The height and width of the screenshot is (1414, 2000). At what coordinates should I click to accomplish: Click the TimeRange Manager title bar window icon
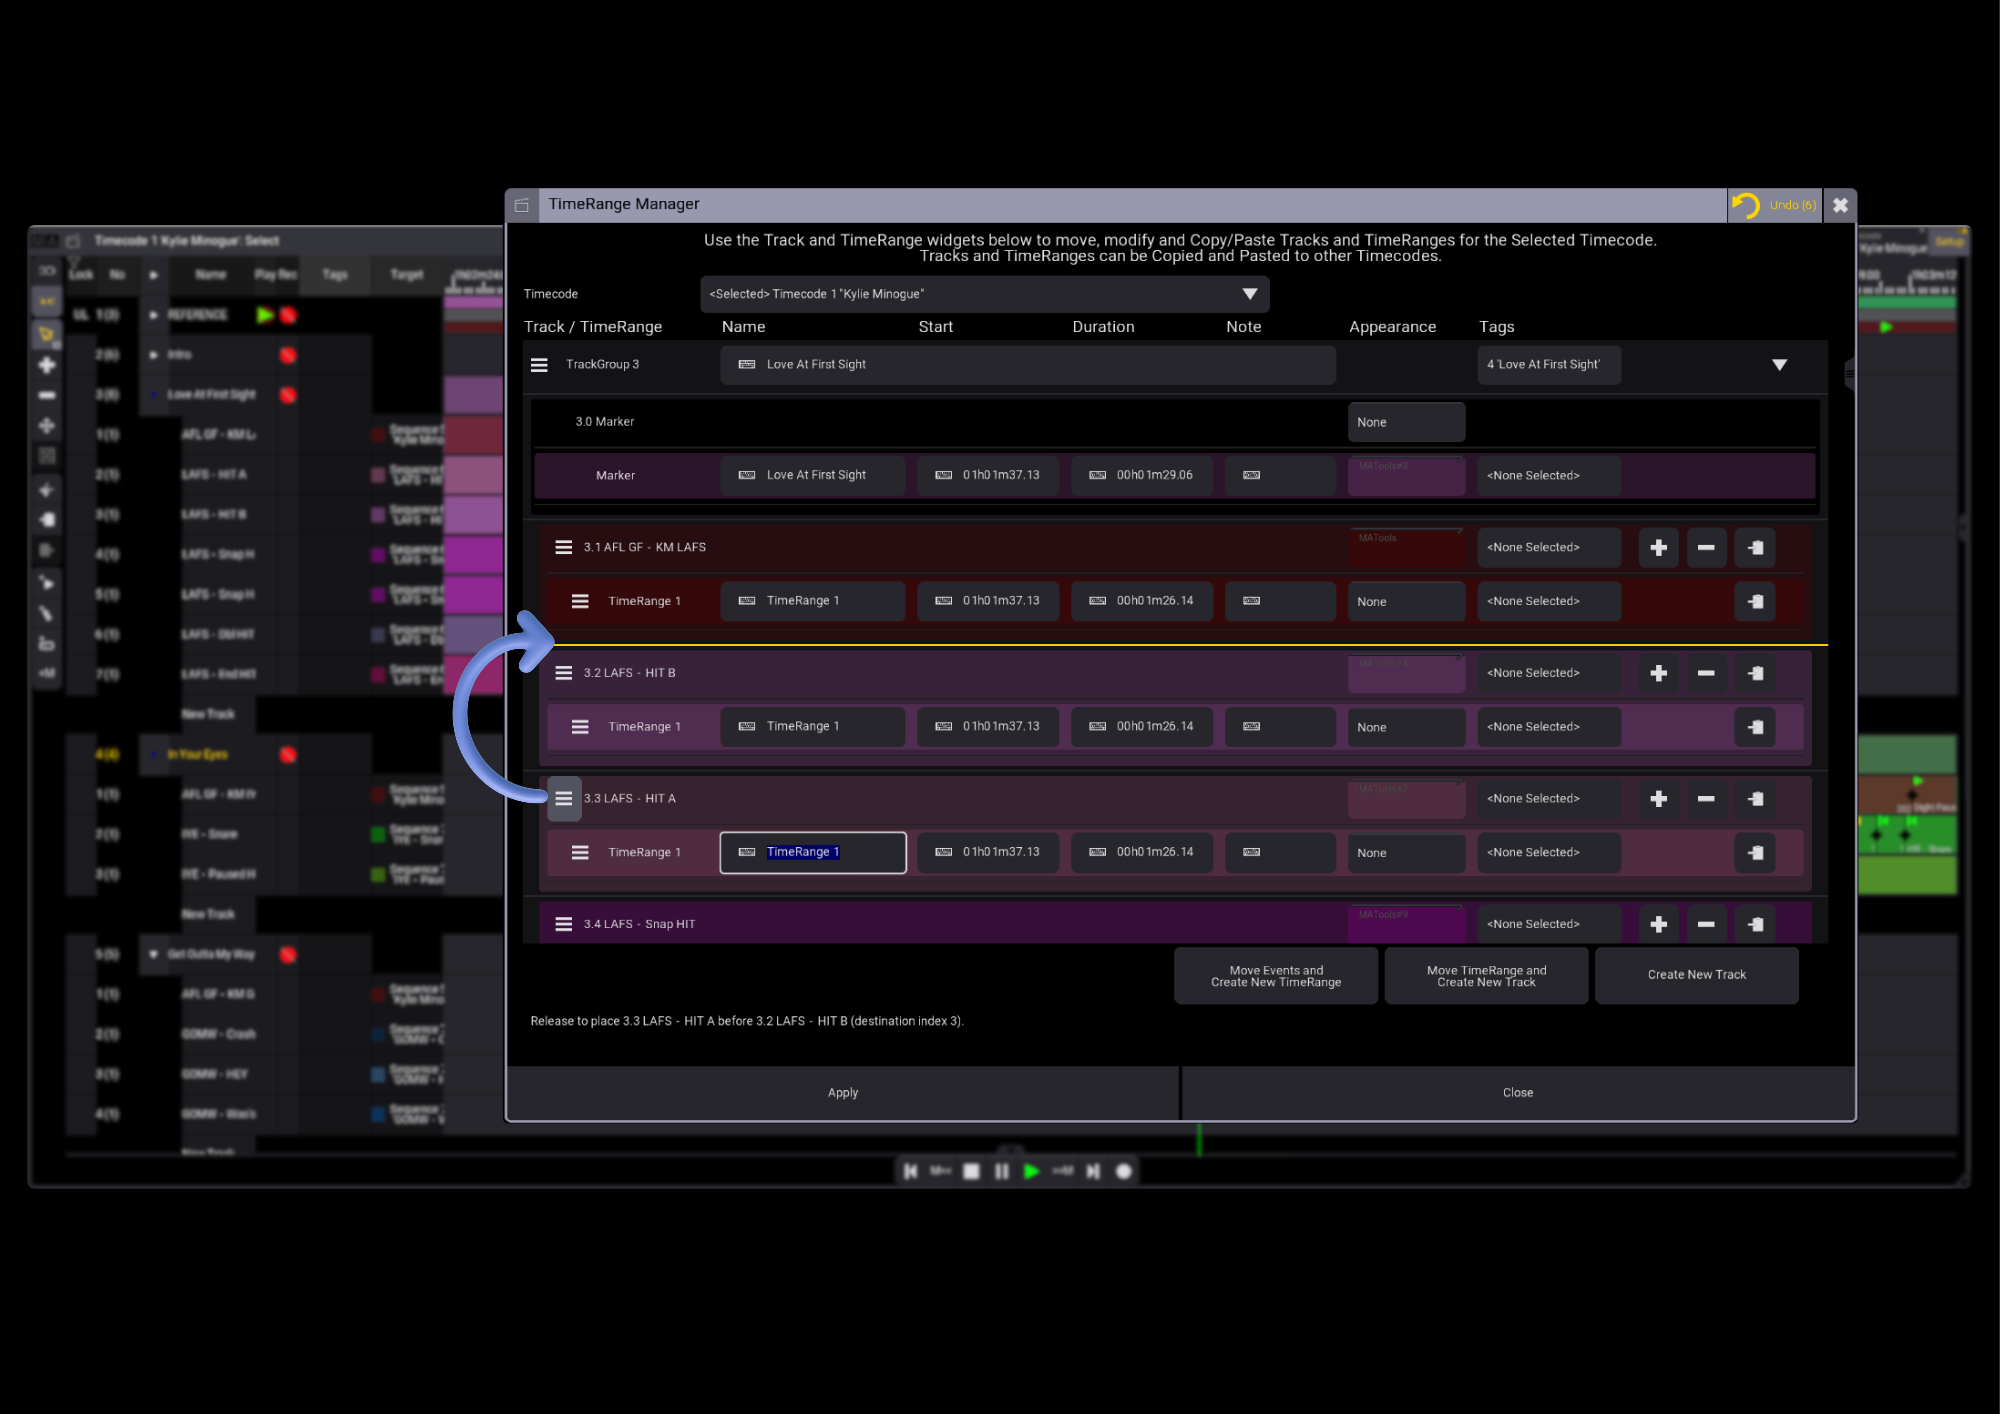[521, 205]
